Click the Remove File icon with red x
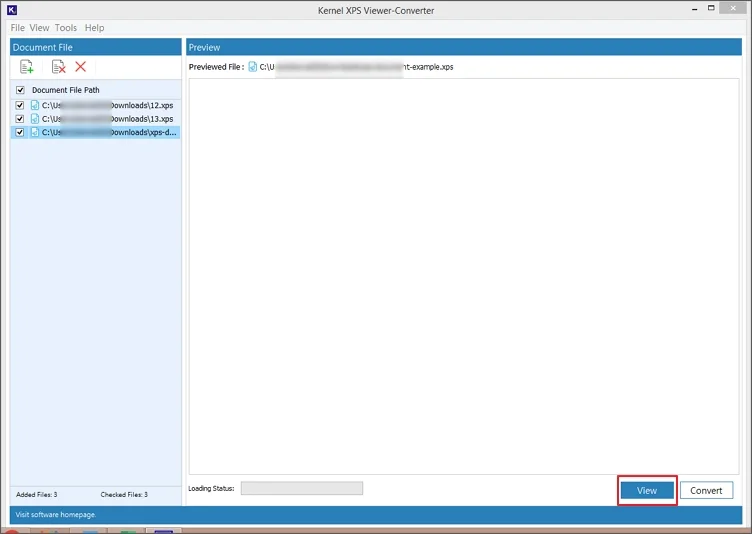The height and width of the screenshot is (534, 752). coord(59,67)
